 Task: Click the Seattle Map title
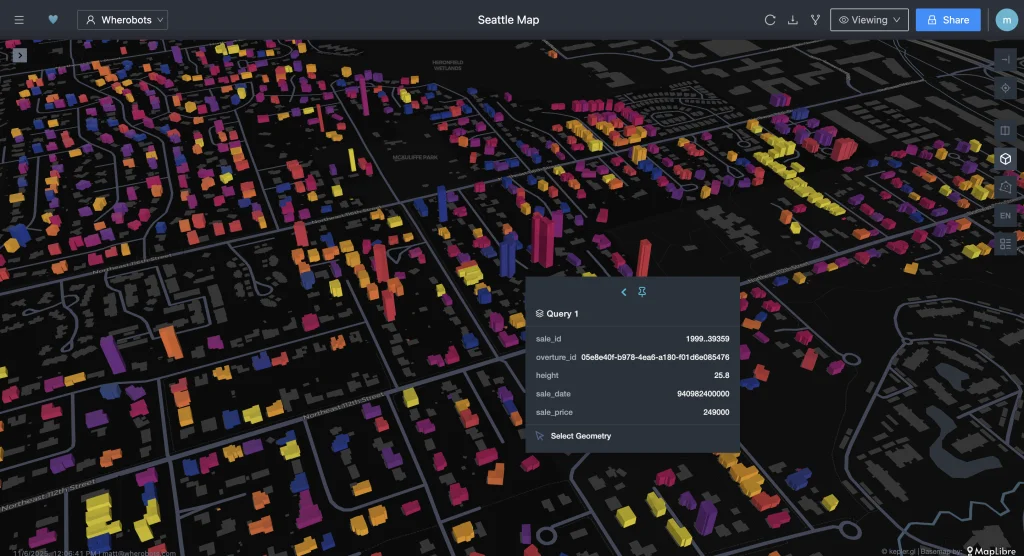[509, 20]
